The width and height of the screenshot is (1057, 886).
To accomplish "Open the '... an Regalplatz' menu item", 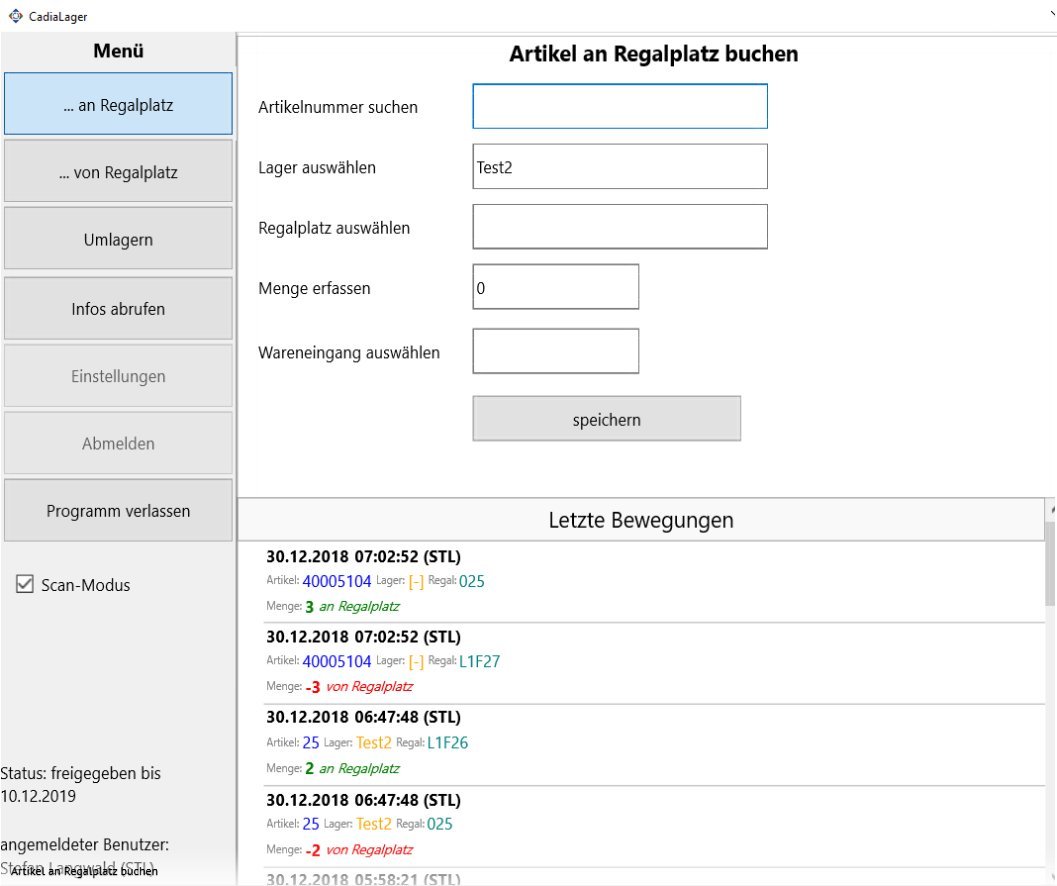I will tap(118, 104).
